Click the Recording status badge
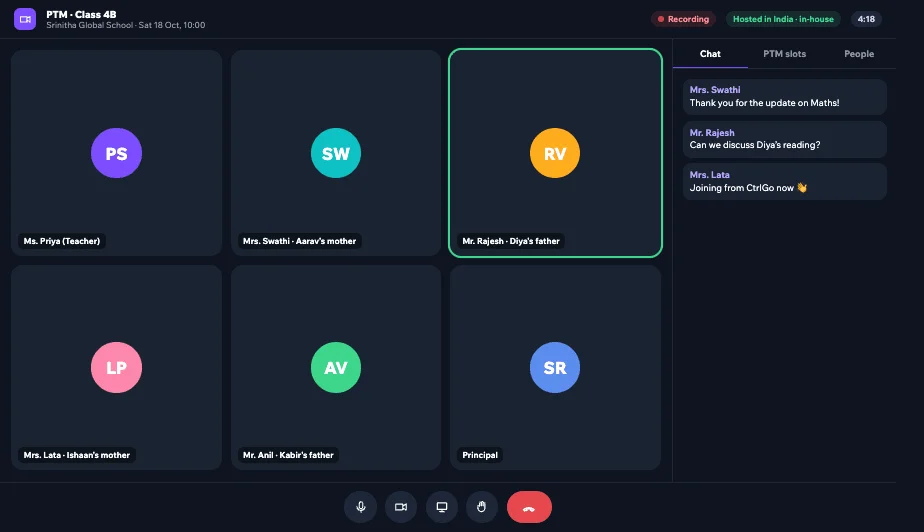 (x=684, y=19)
